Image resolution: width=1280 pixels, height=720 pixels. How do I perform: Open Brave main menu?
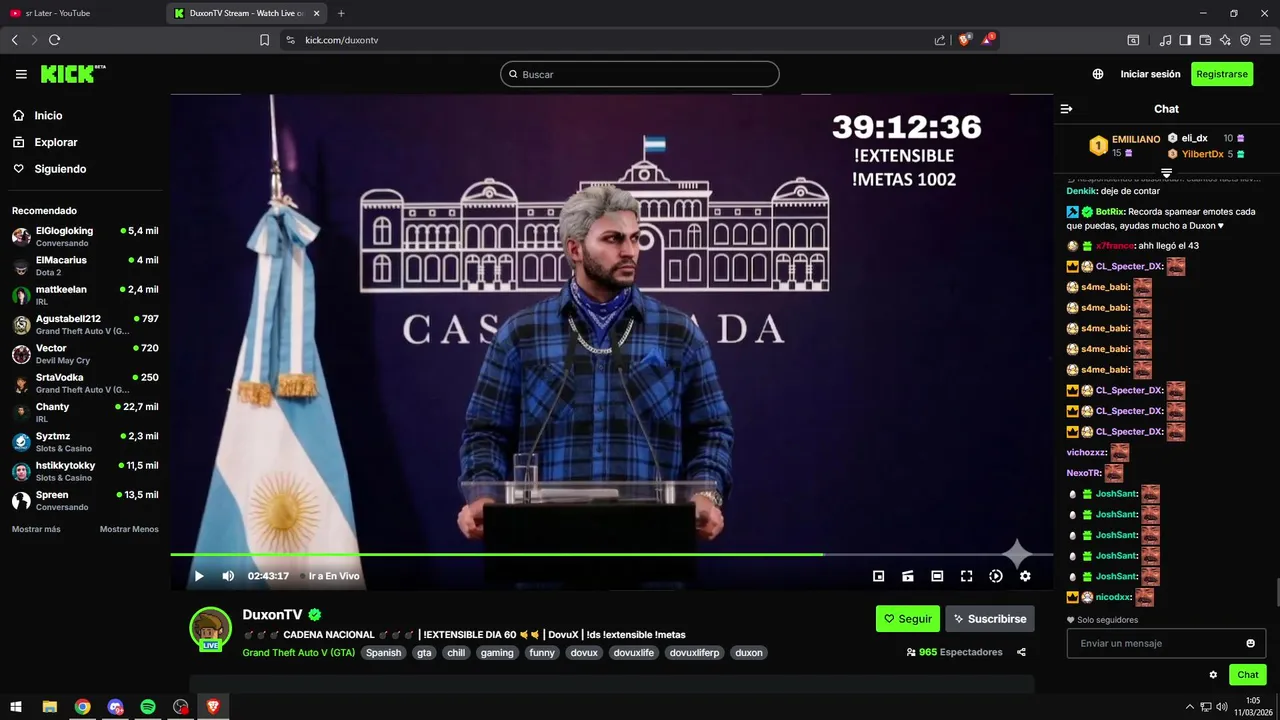(1266, 40)
